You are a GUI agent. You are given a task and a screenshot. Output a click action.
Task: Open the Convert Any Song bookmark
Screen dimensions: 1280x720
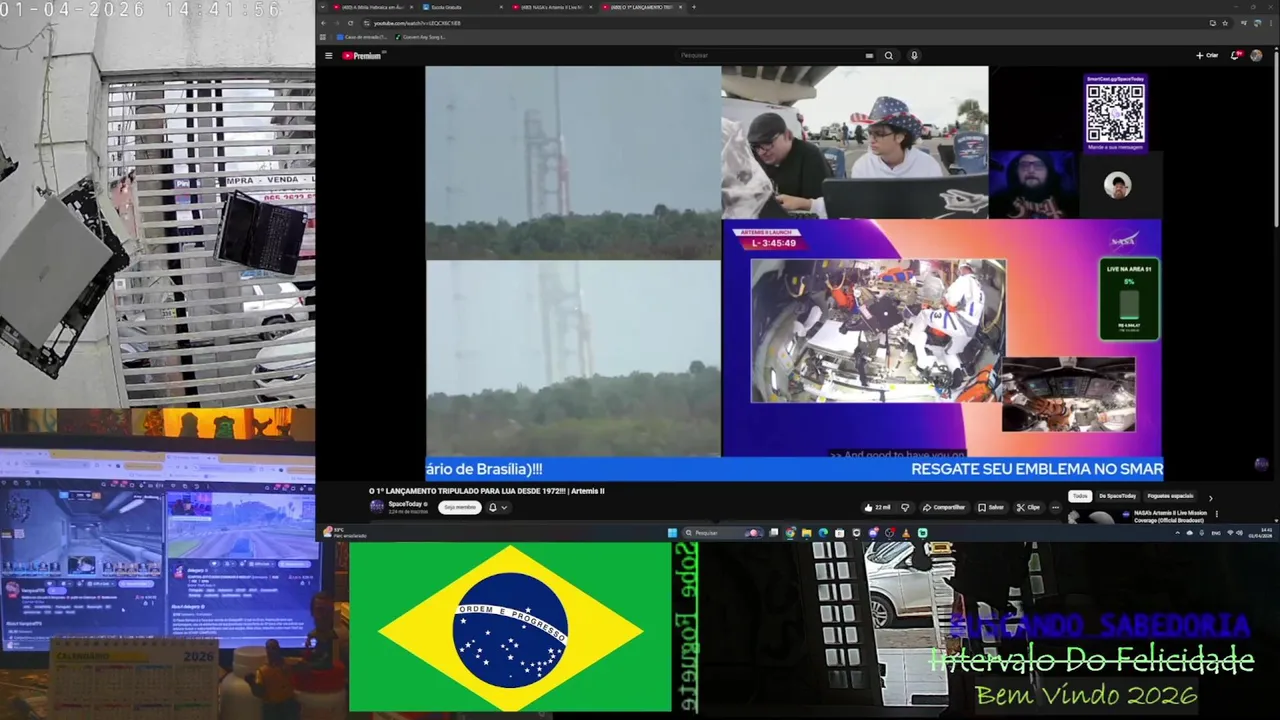coord(421,37)
